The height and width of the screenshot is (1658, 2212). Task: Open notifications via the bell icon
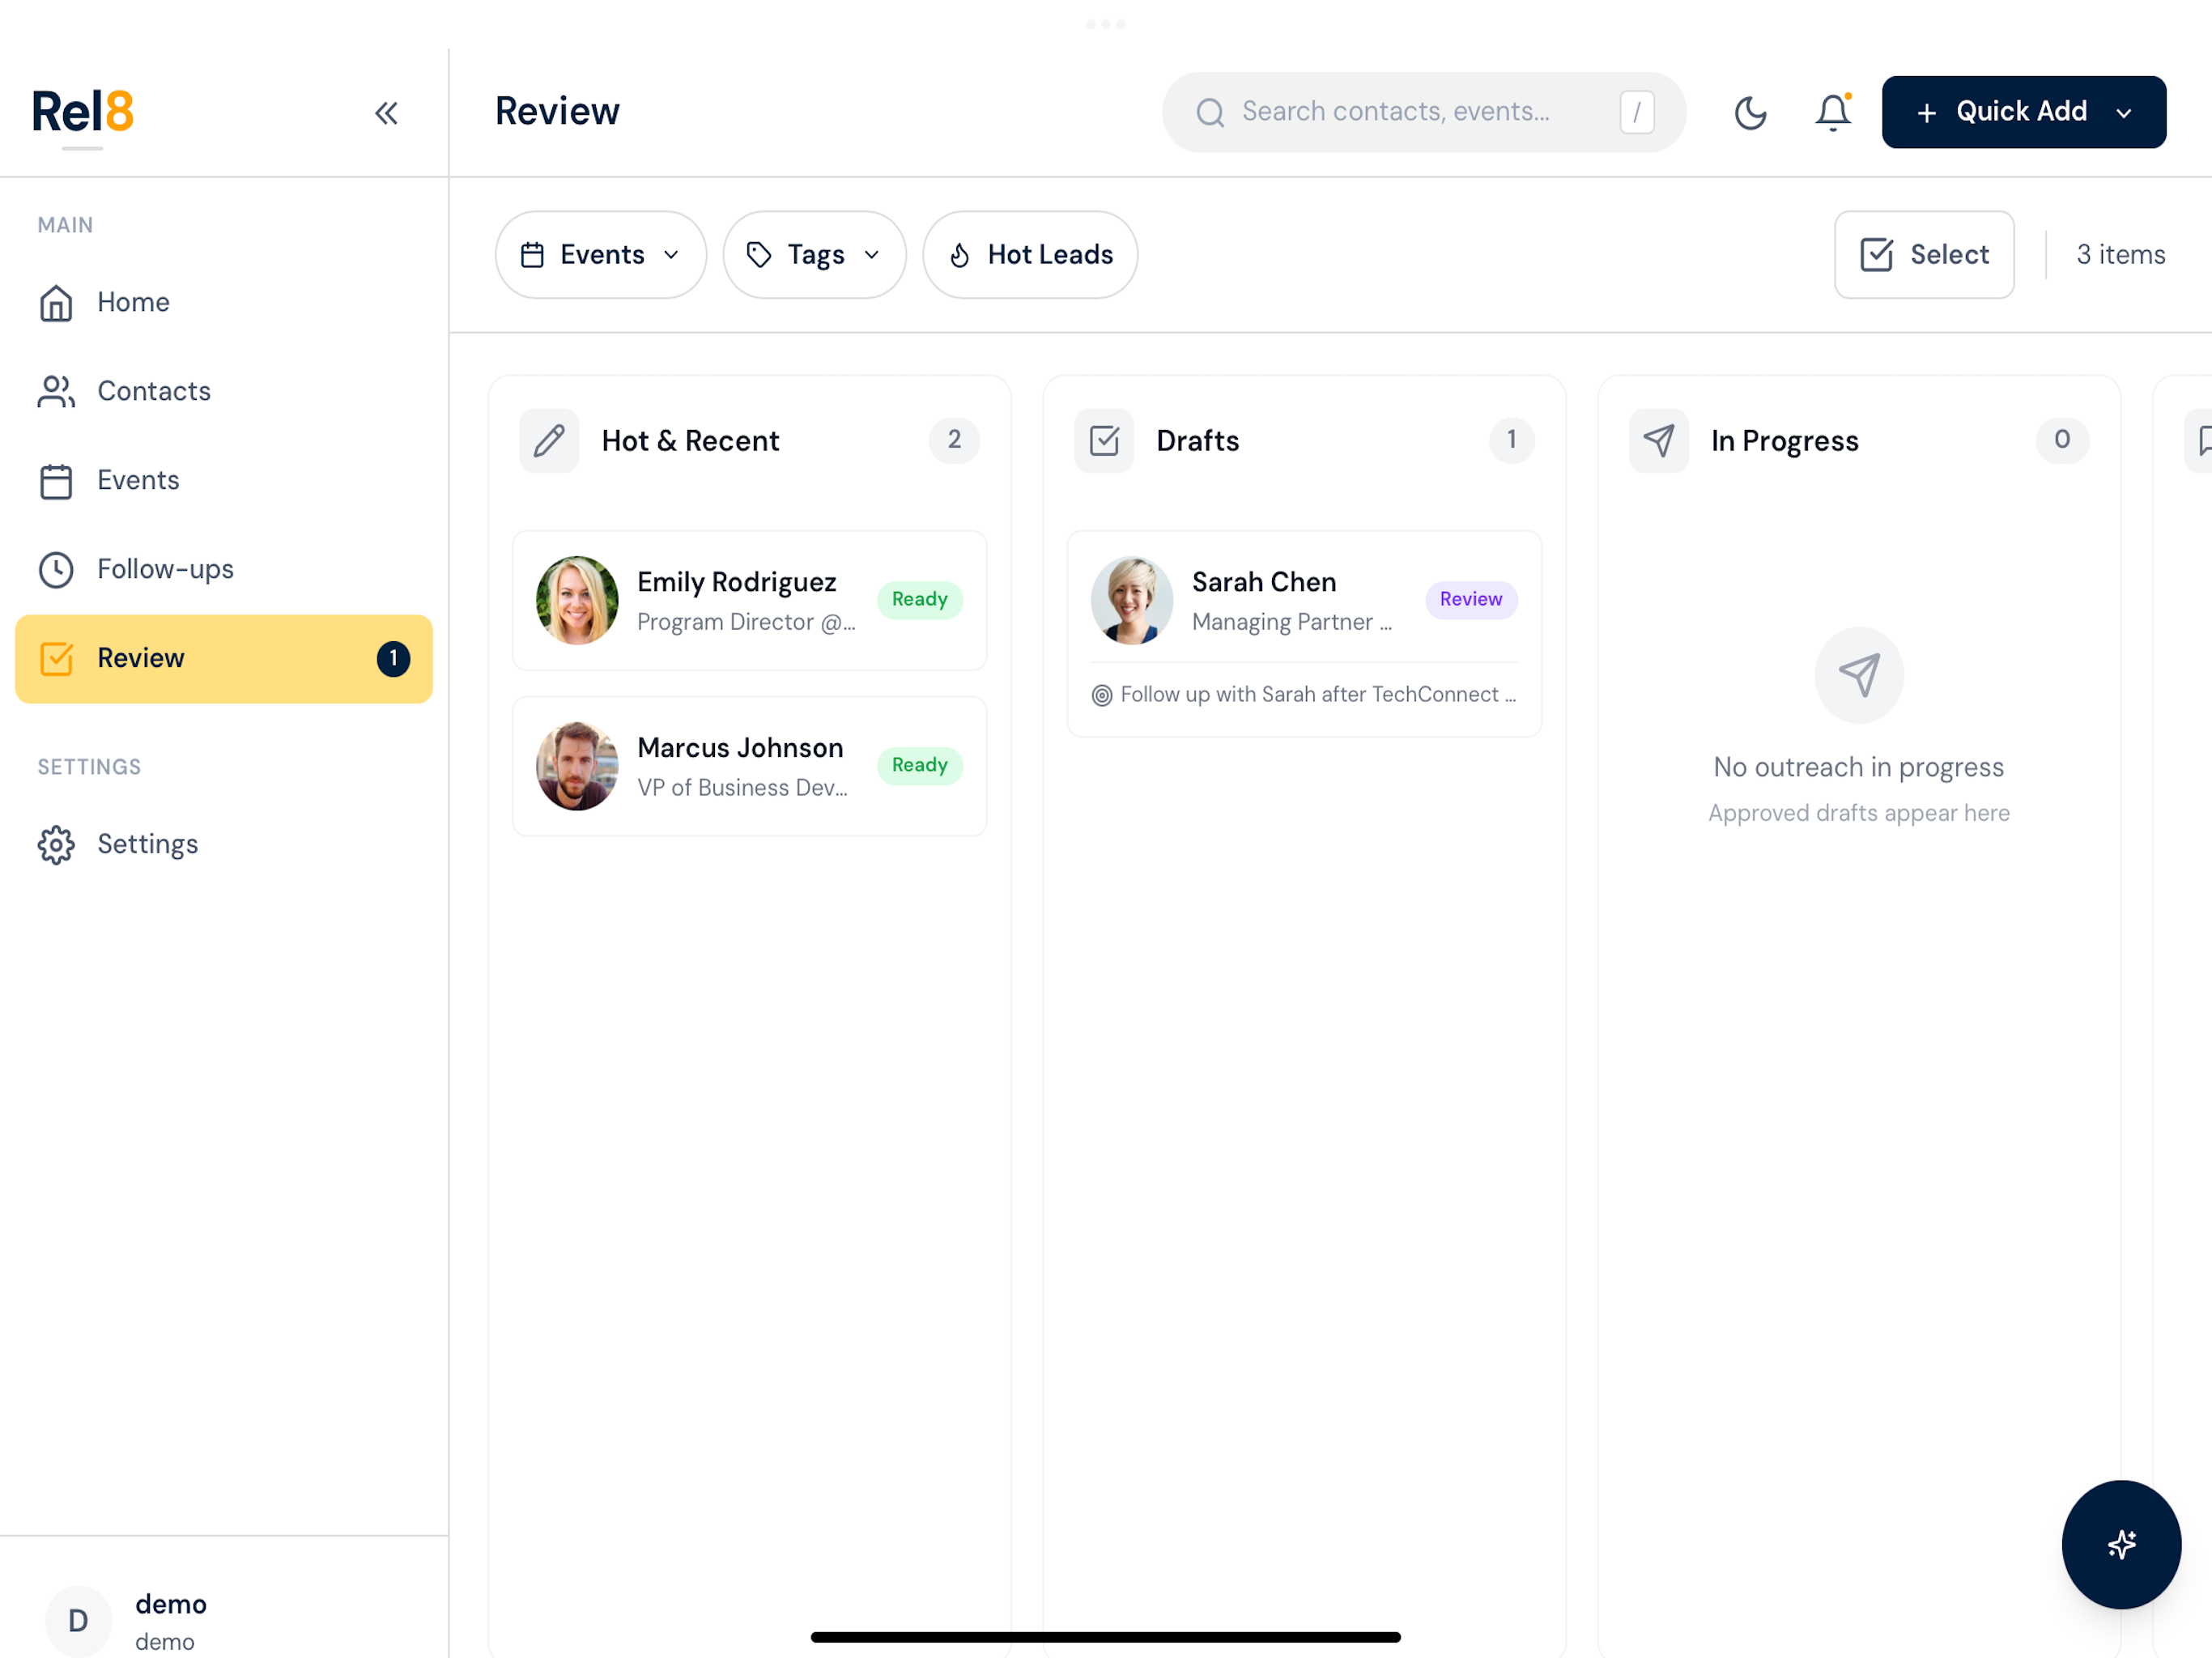click(1833, 112)
